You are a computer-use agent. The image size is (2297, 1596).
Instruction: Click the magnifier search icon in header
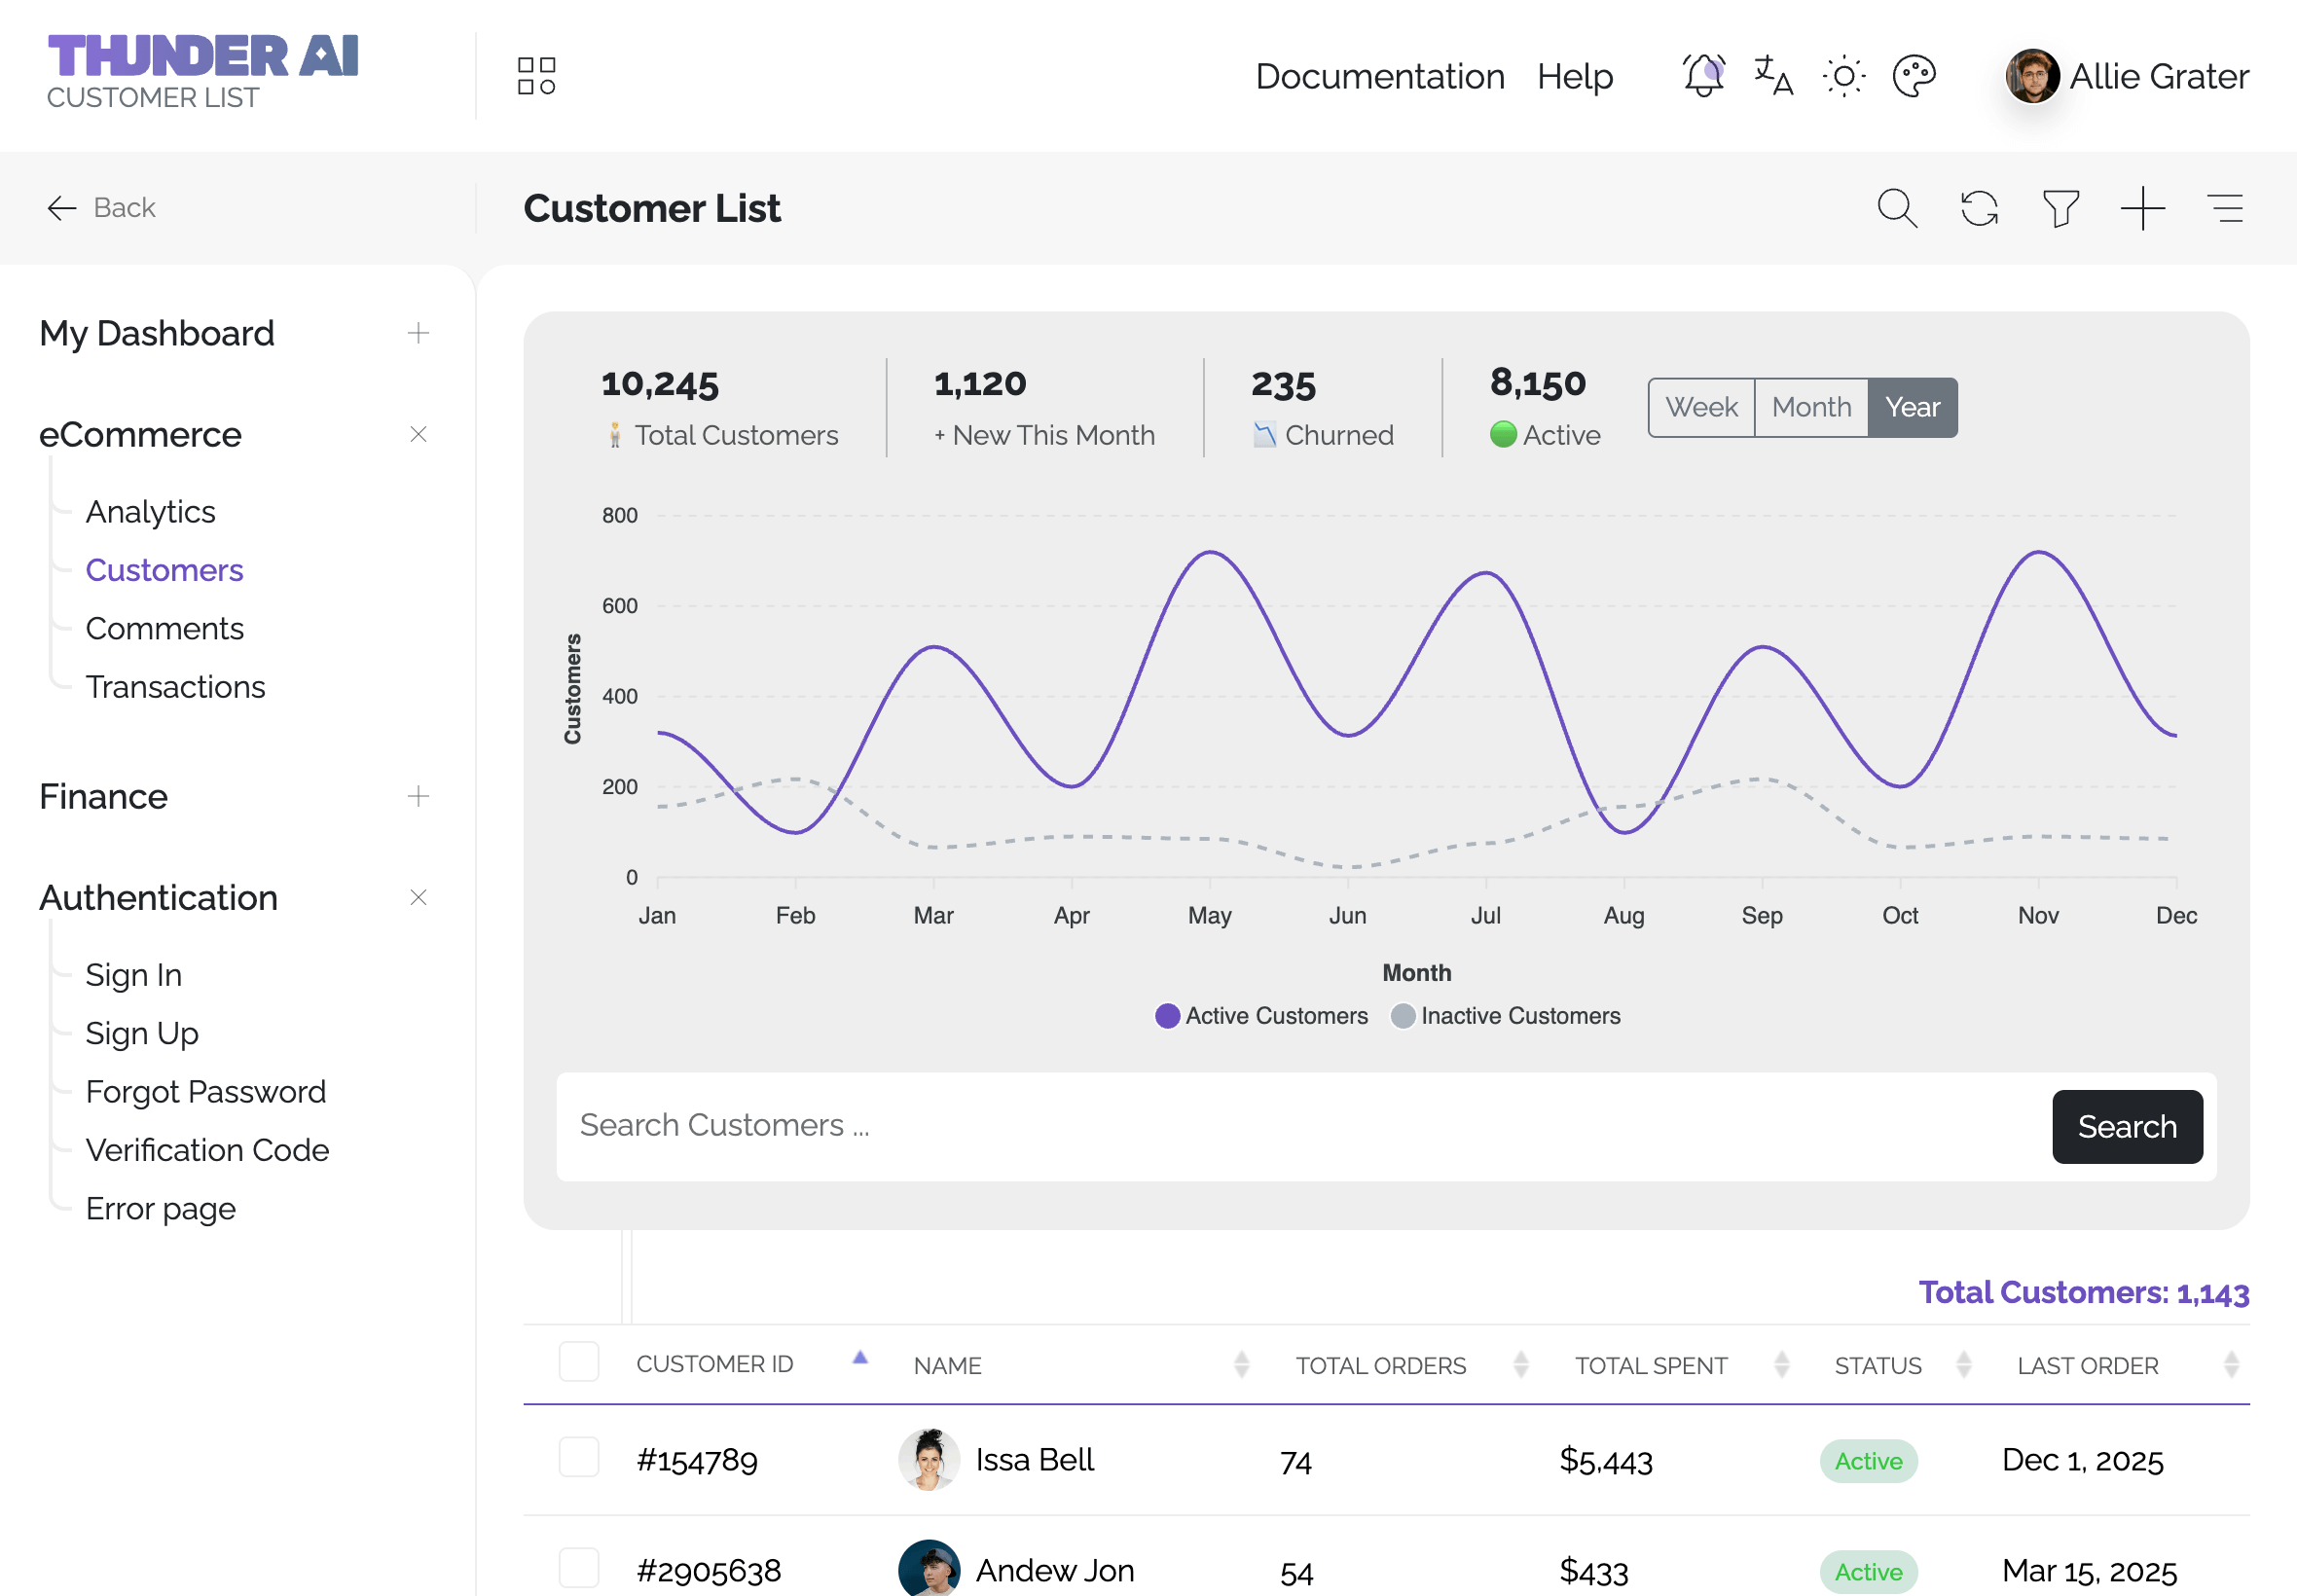tap(1896, 208)
